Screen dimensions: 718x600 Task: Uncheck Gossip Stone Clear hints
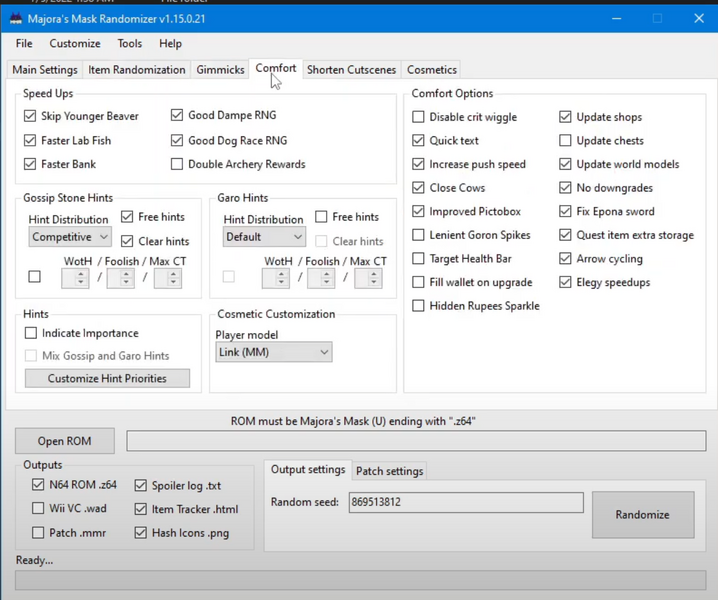[127, 241]
